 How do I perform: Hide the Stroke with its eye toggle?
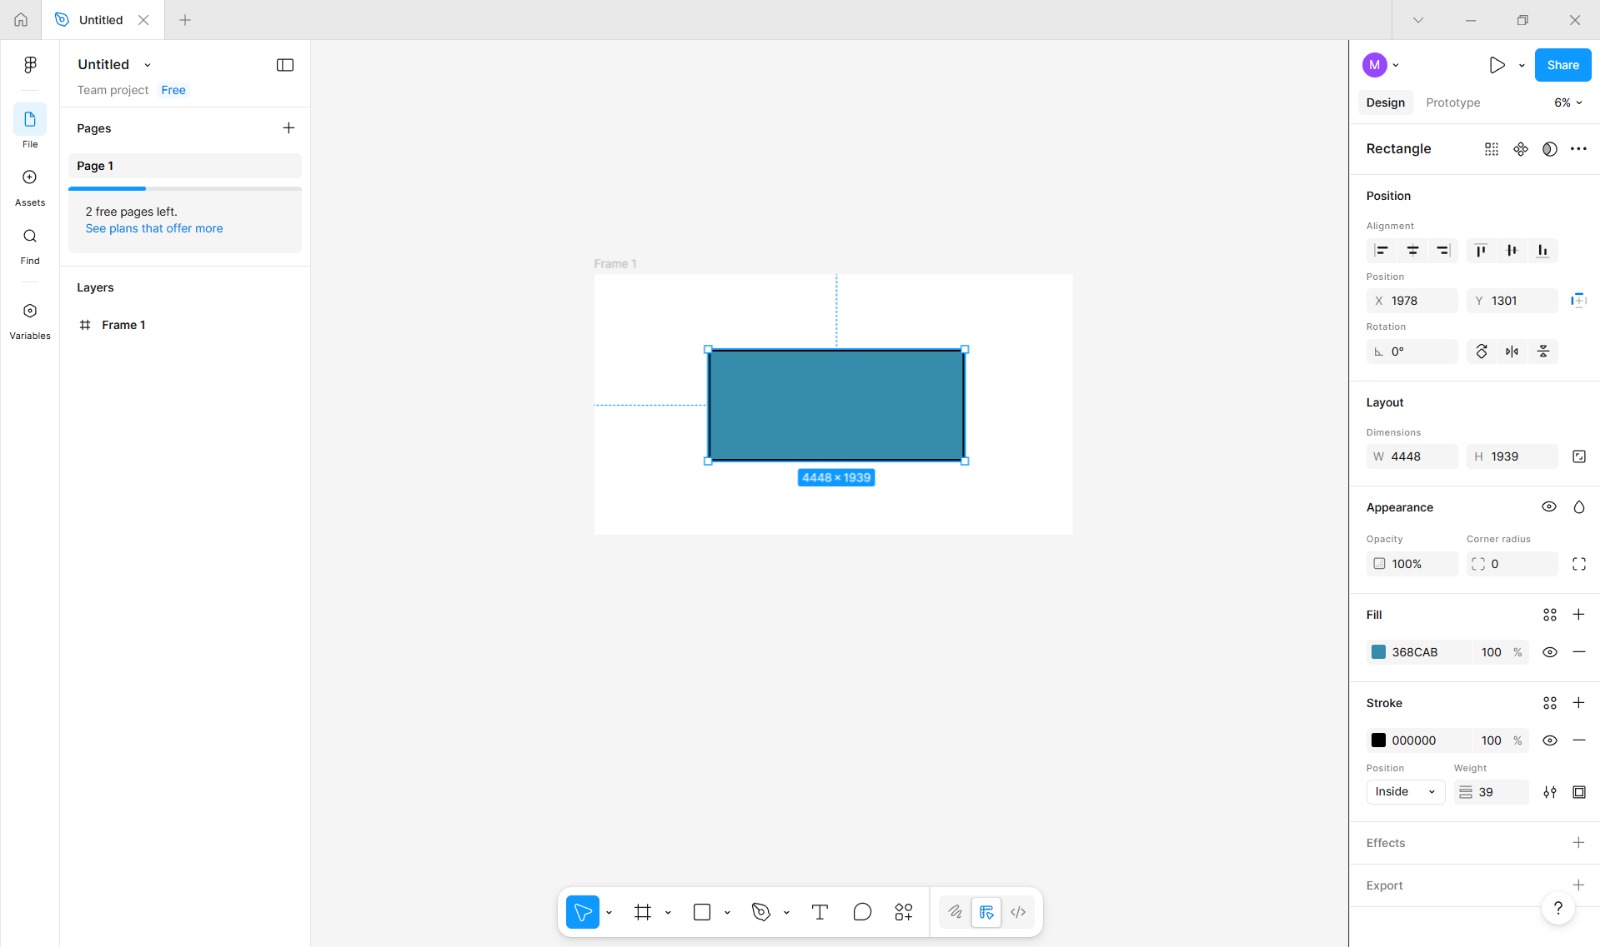[1550, 740]
